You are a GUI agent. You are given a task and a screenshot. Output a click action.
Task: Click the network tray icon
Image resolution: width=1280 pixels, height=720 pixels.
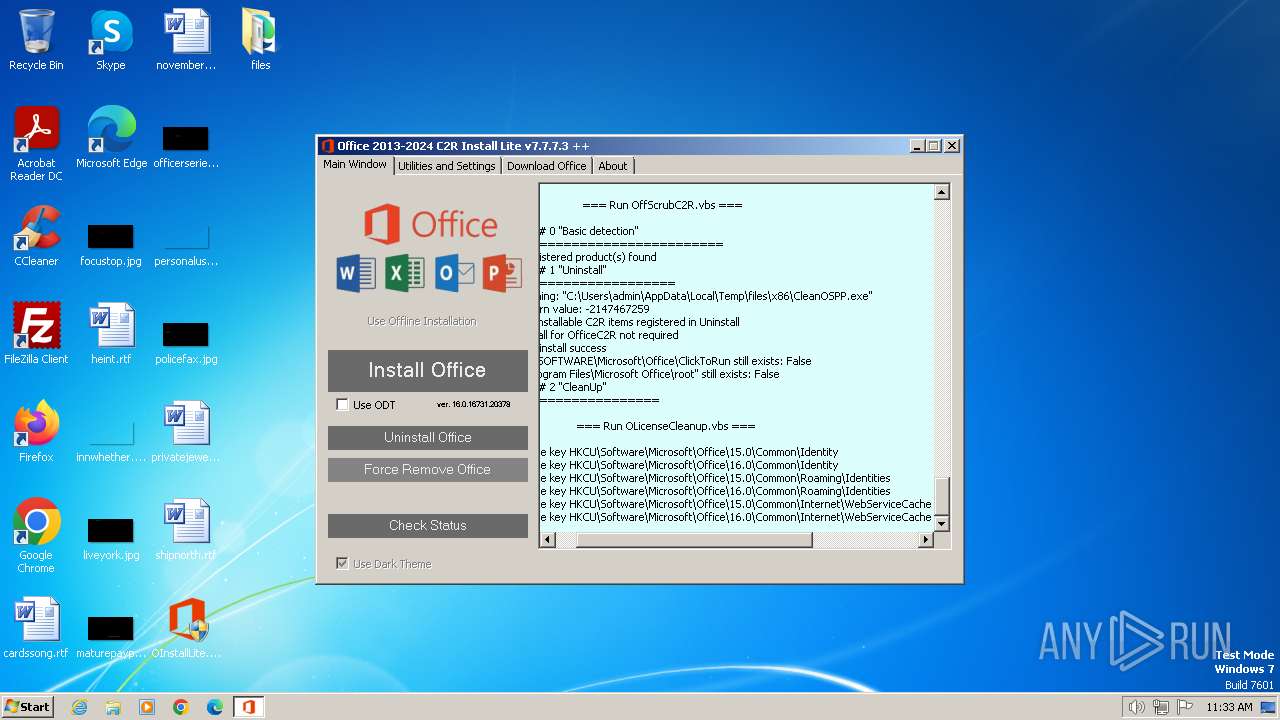(1161, 707)
